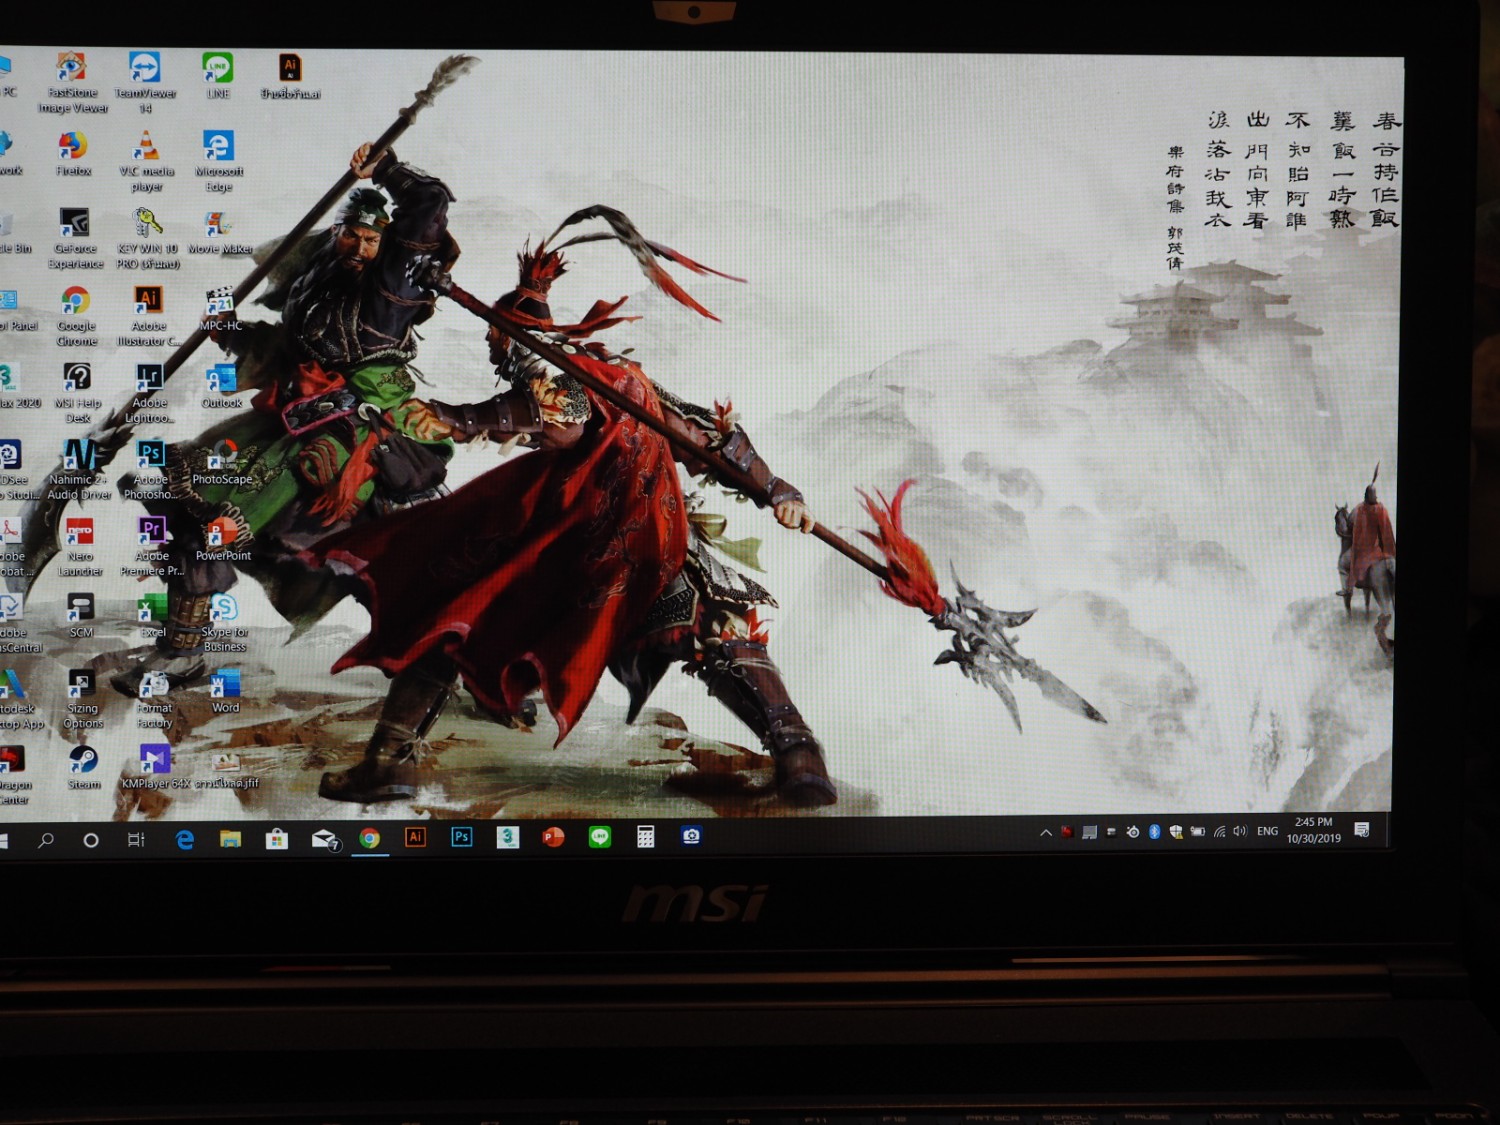Viewport: 1500px width, 1125px height.
Task: Switch ENG input language indicator
Action: pyautogui.click(x=1268, y=831)
